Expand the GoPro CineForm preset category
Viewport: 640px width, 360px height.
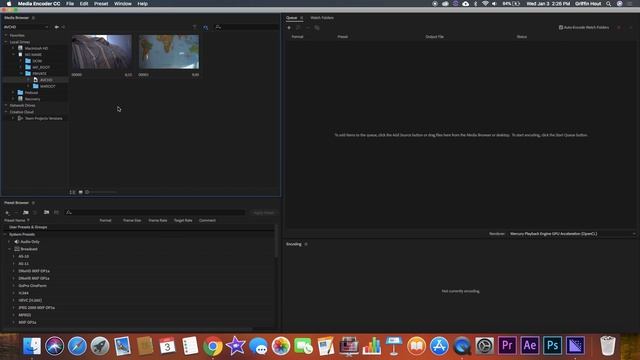(x=13, y=286)
